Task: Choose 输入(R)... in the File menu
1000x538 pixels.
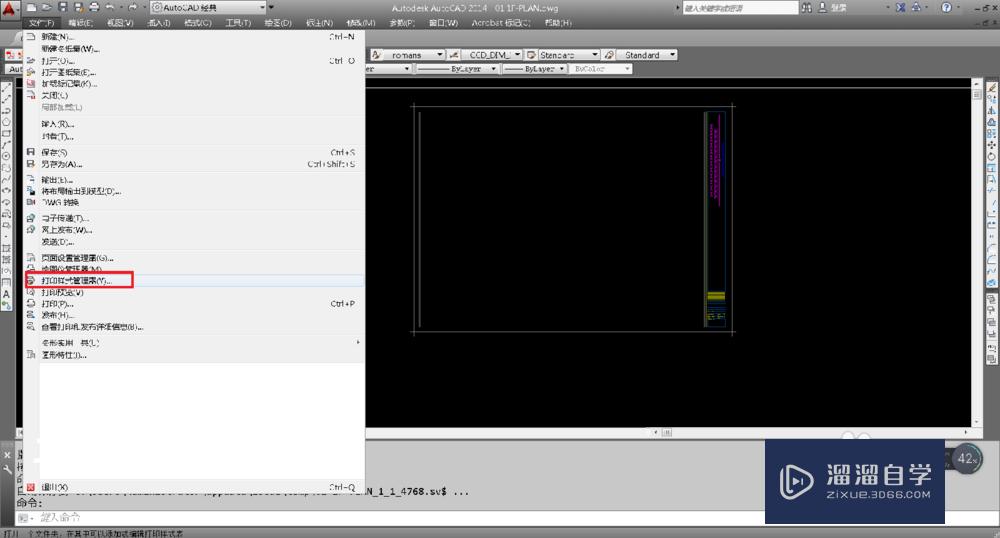Action: pos(195,124)
